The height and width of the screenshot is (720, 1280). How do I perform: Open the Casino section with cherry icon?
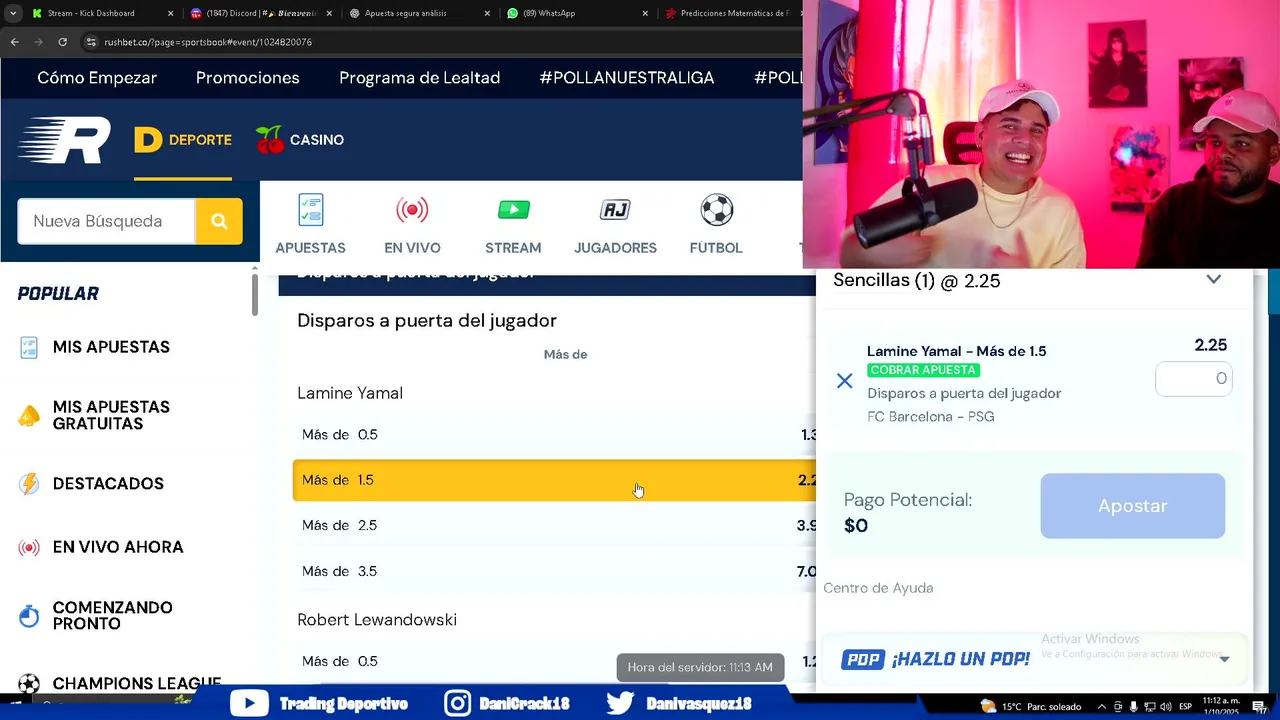[299, 140]
